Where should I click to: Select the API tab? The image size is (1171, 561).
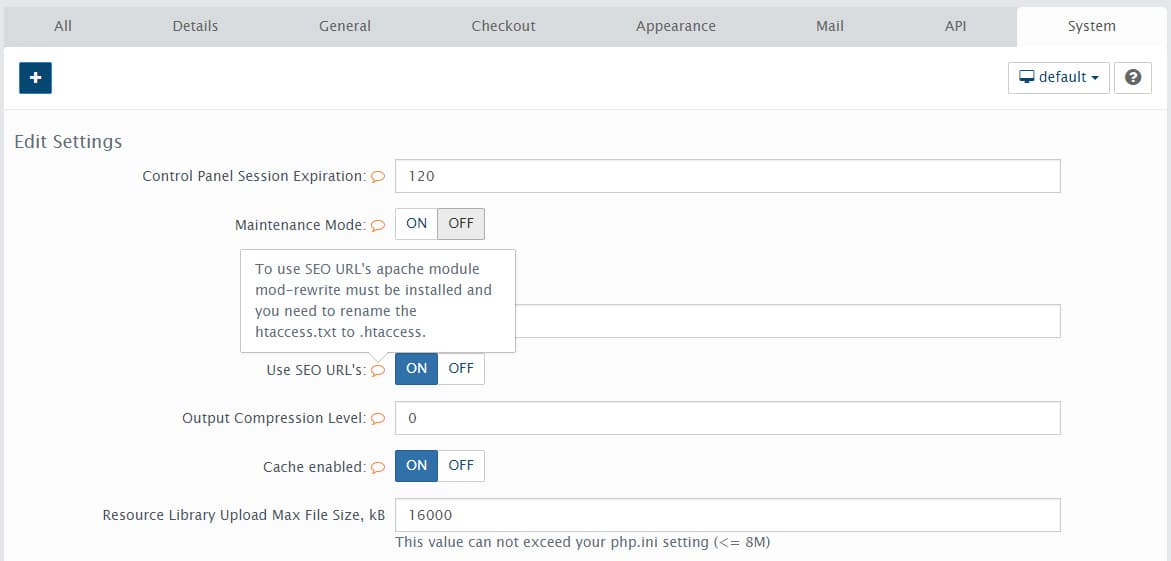[x=955, y=26]
